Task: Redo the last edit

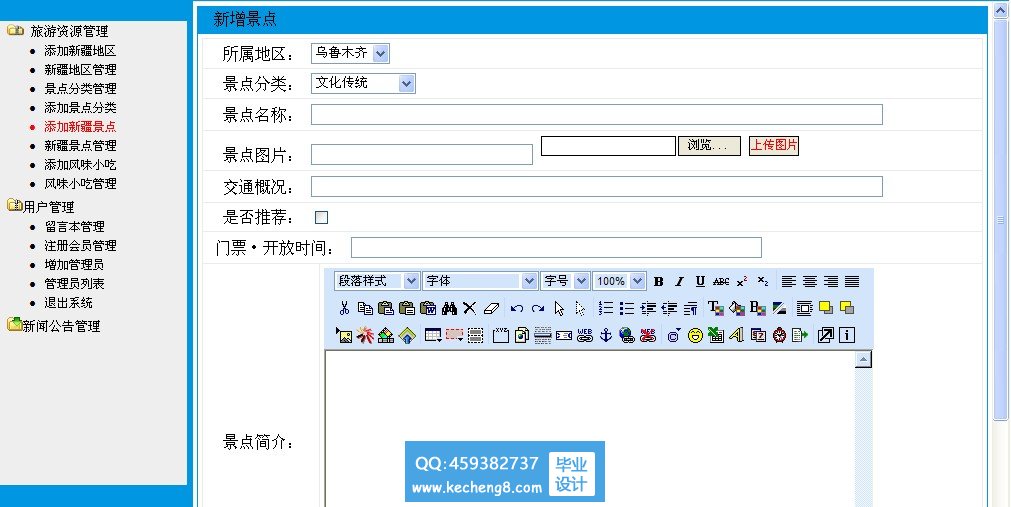Action: tap(538, 308)
